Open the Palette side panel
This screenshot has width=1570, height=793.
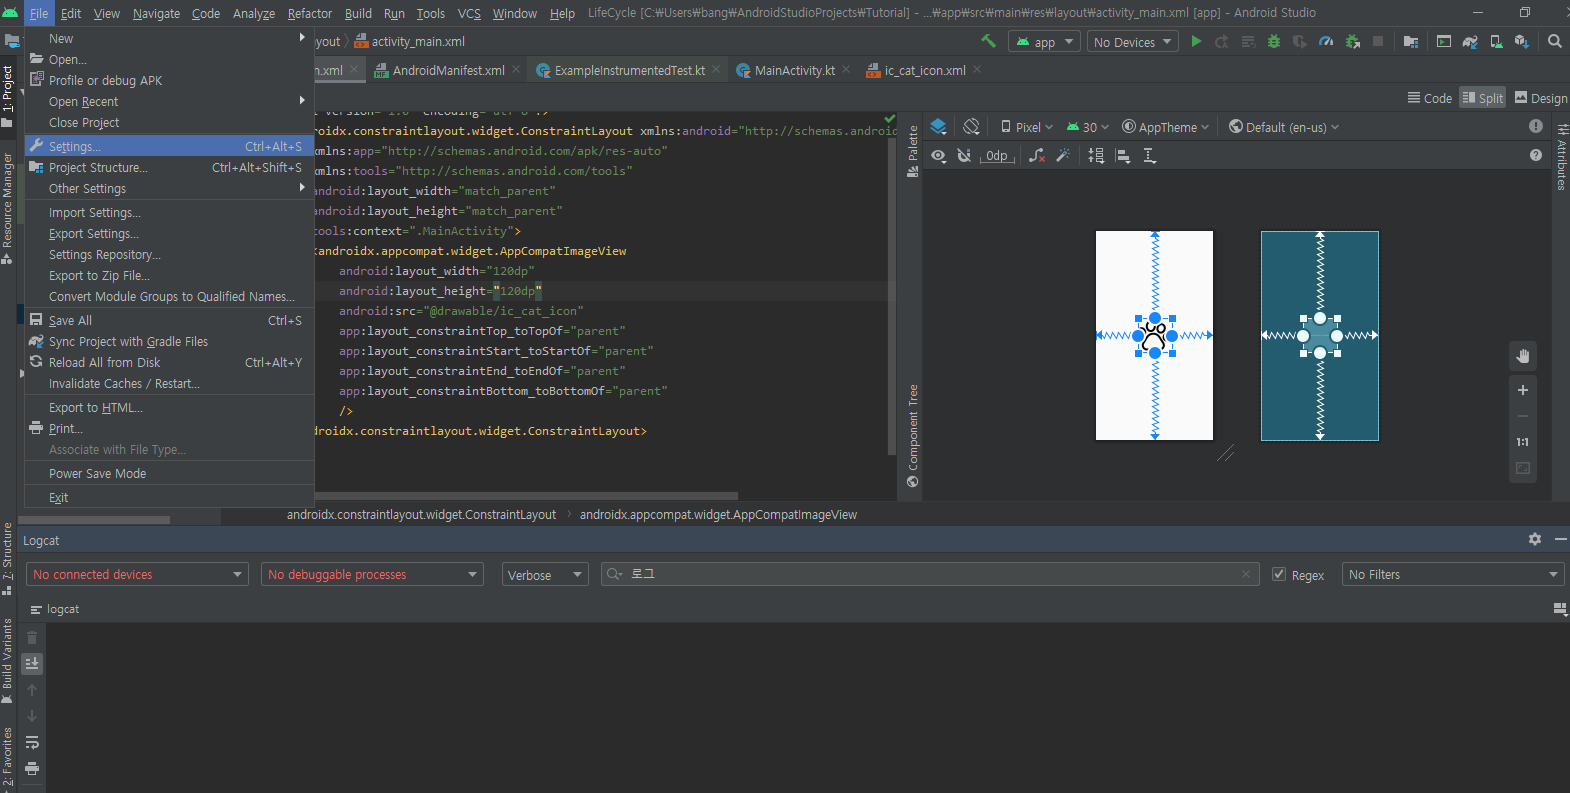point(912,152)
